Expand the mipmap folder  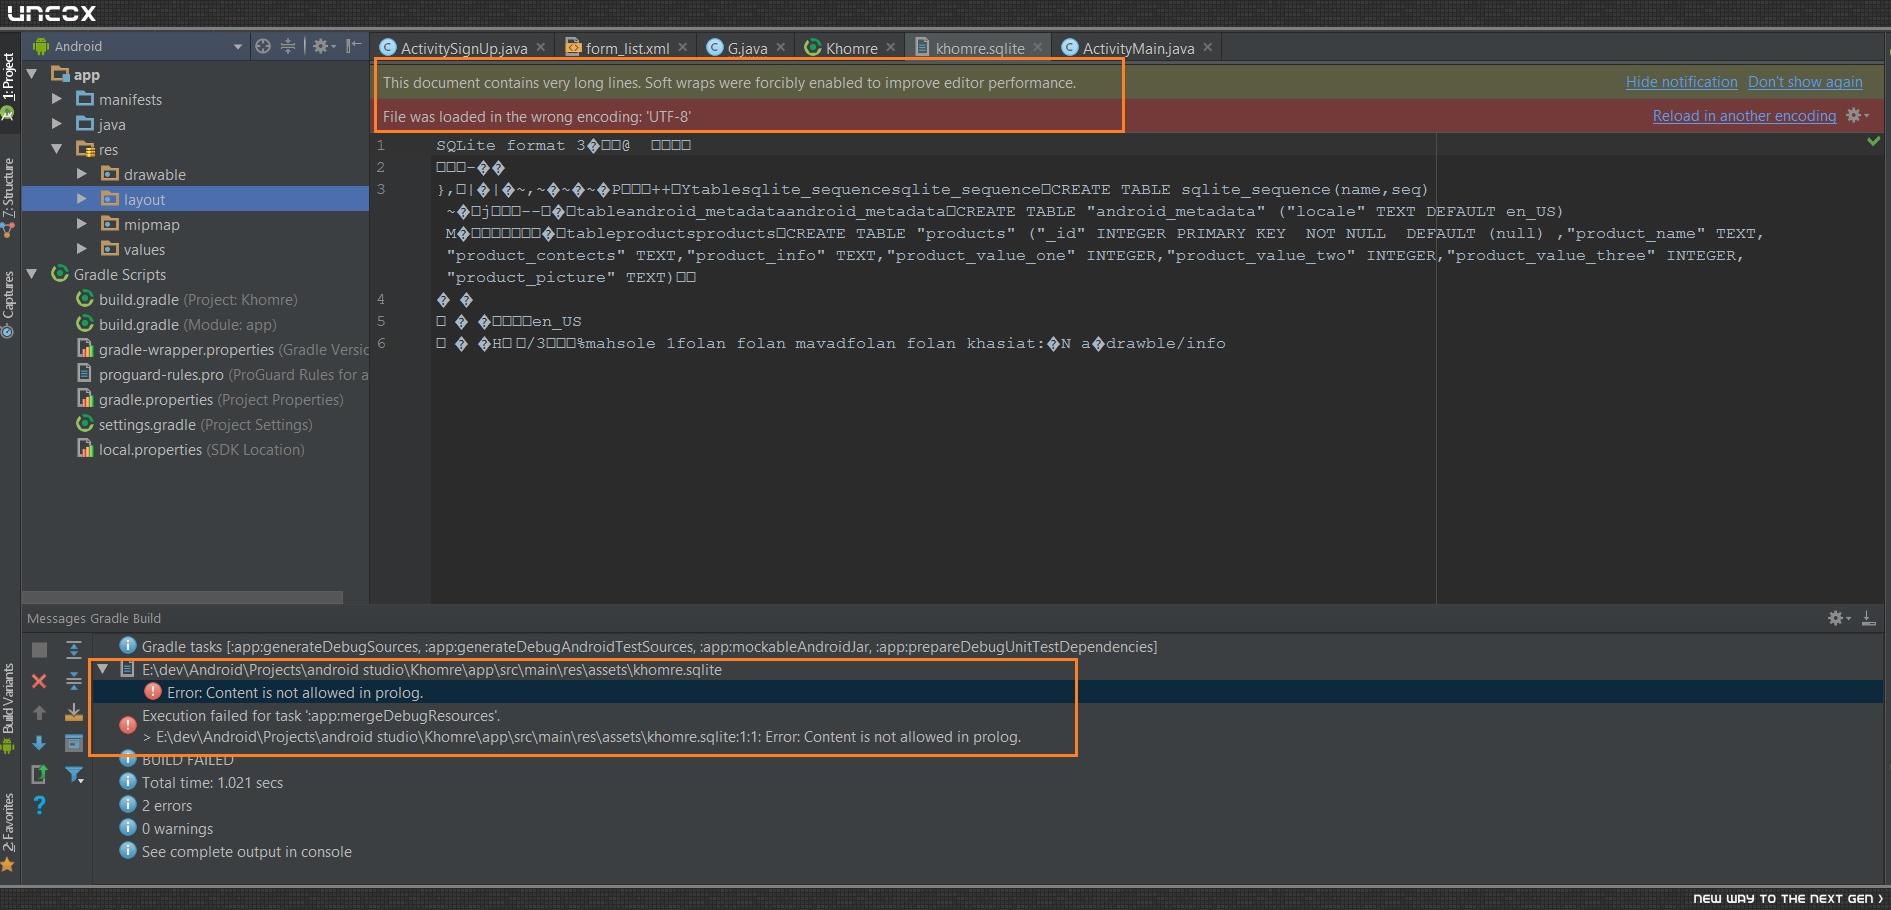pyautogui.click(x=82, y=224)
